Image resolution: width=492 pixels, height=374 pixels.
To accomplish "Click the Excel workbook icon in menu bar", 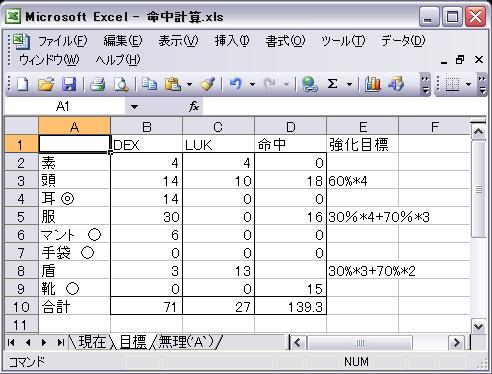I will [22, 41].
